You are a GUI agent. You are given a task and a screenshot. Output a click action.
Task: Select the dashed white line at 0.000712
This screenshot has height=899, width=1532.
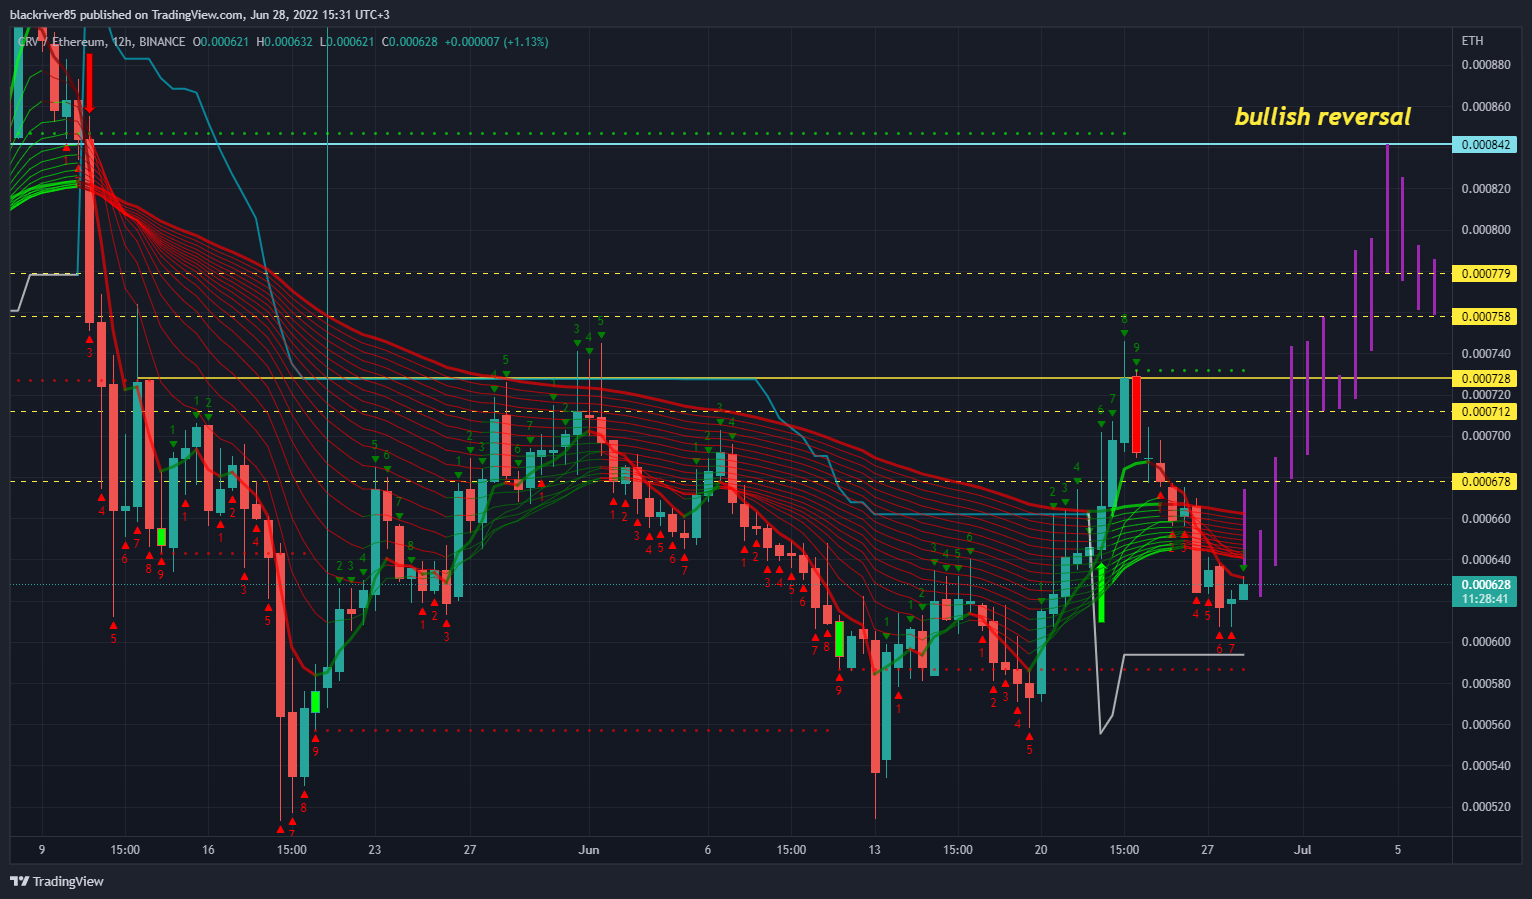click(730, 411)
